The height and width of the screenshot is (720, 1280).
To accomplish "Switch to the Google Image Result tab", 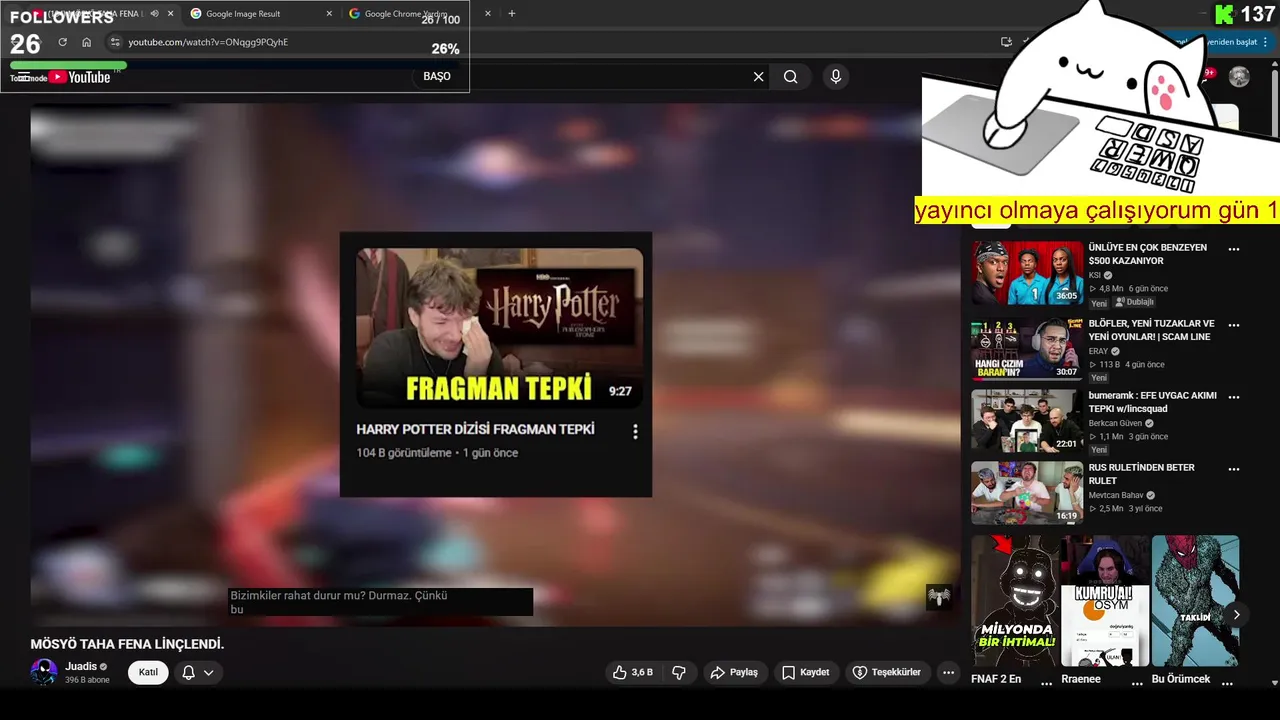I will click(x=256, y=14).
